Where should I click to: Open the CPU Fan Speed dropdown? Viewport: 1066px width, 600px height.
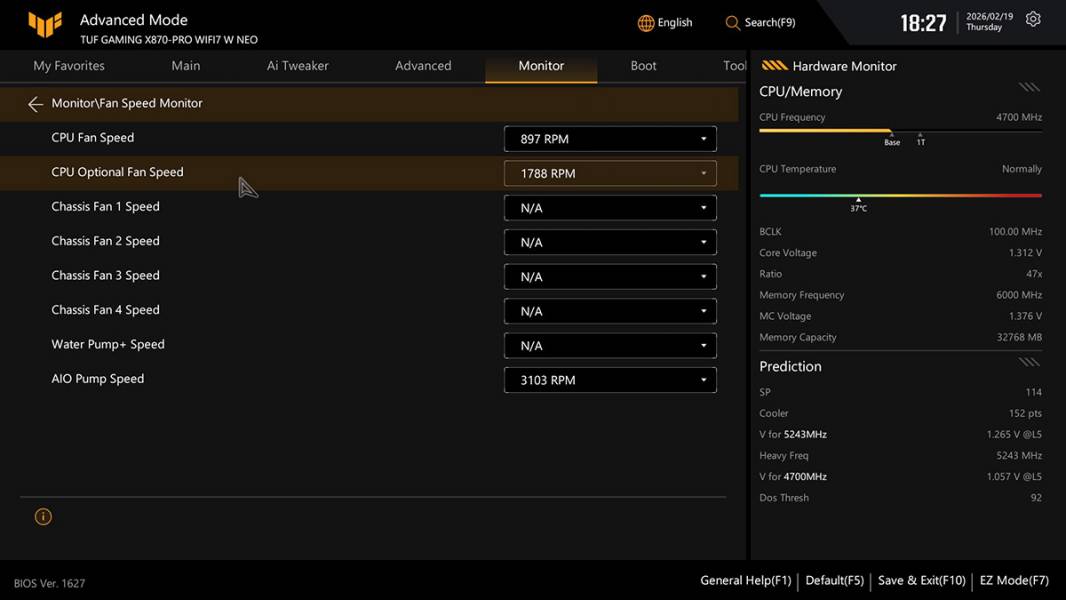coord(610,139)
